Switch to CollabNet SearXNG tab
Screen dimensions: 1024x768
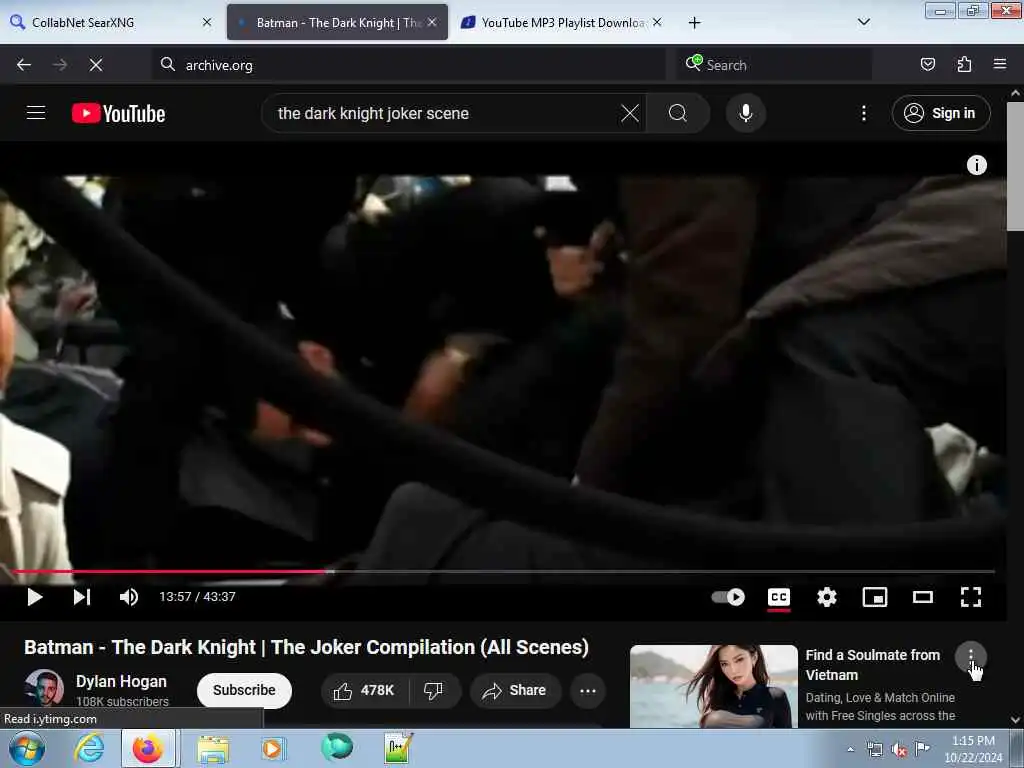[110, 22]
